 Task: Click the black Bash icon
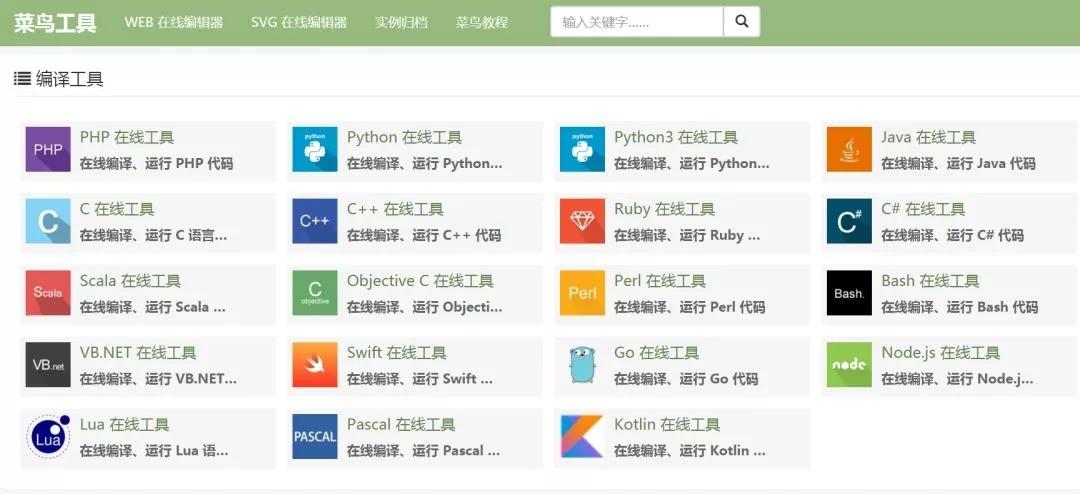(x=849, y=293)
